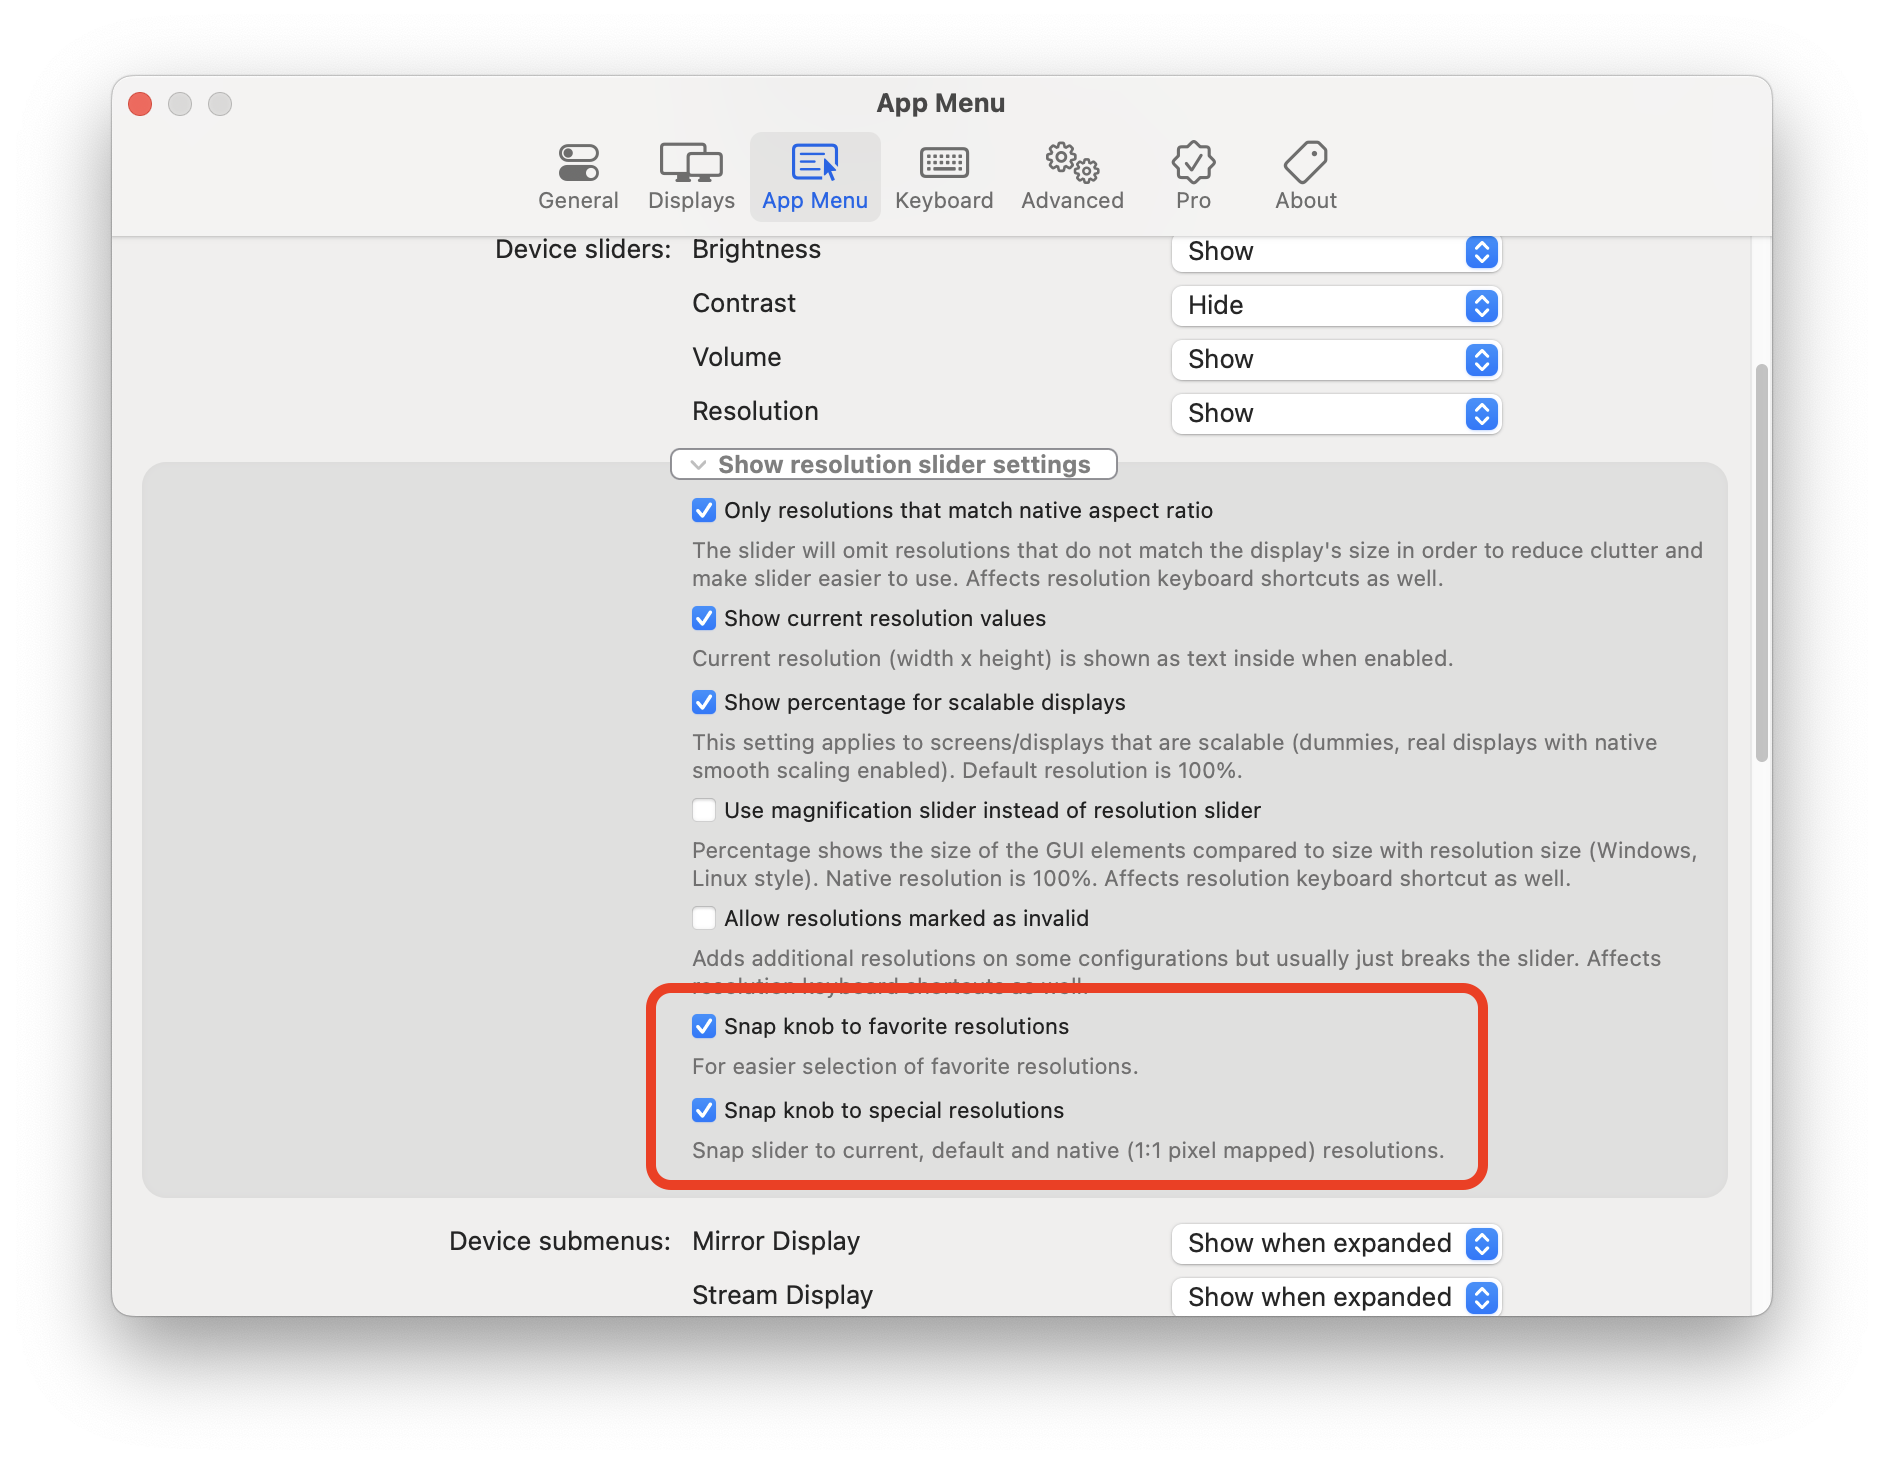The image size is (1884, 1464).
Task: Open the Keyboard settings tab
Action: 944,177
